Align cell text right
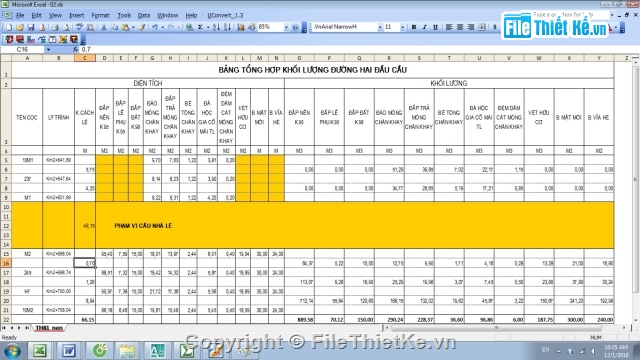640x360 pixels. coord(471,27)
